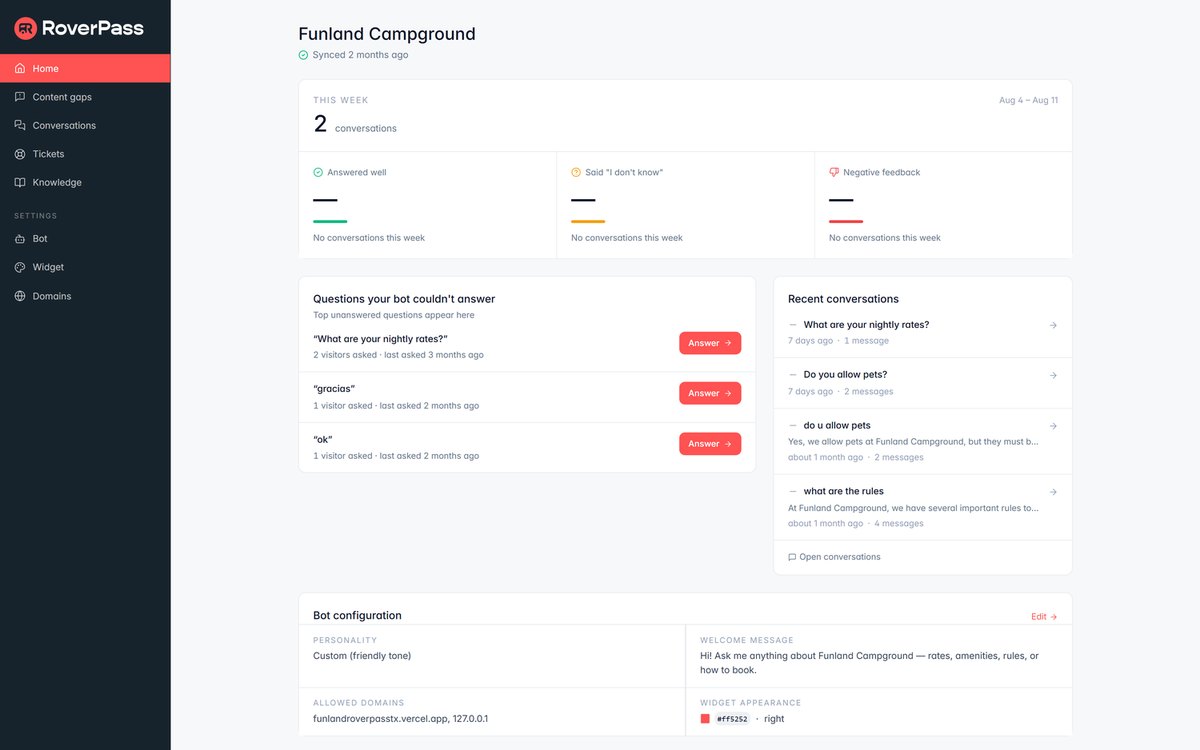Click "Synced 2 months ago" status text

click(361, 55)
